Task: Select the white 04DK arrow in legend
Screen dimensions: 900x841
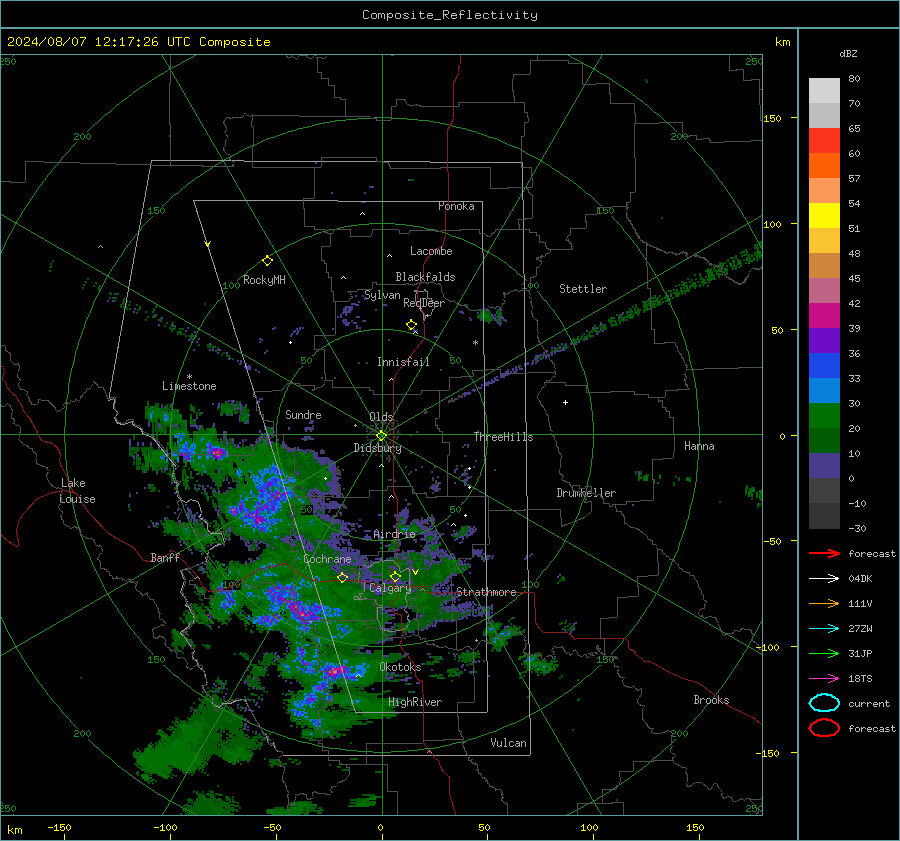Action: (824, 579)
